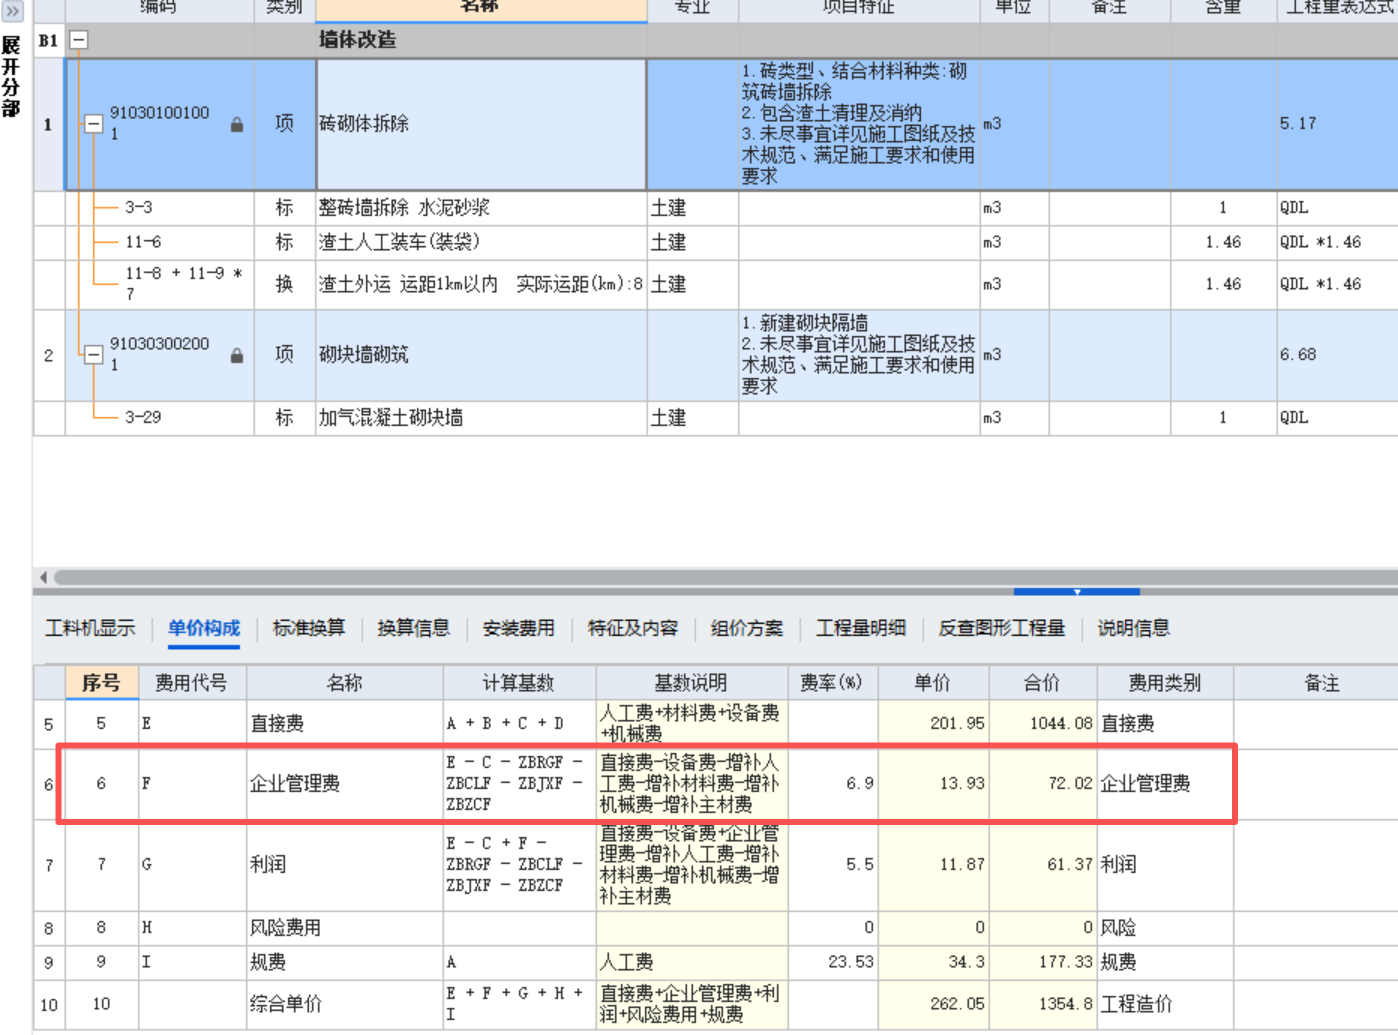Collapse sub-items of 910301001001 砖砌体拆除
This screenshot has width=1398, height=1035.
point(93,122)
